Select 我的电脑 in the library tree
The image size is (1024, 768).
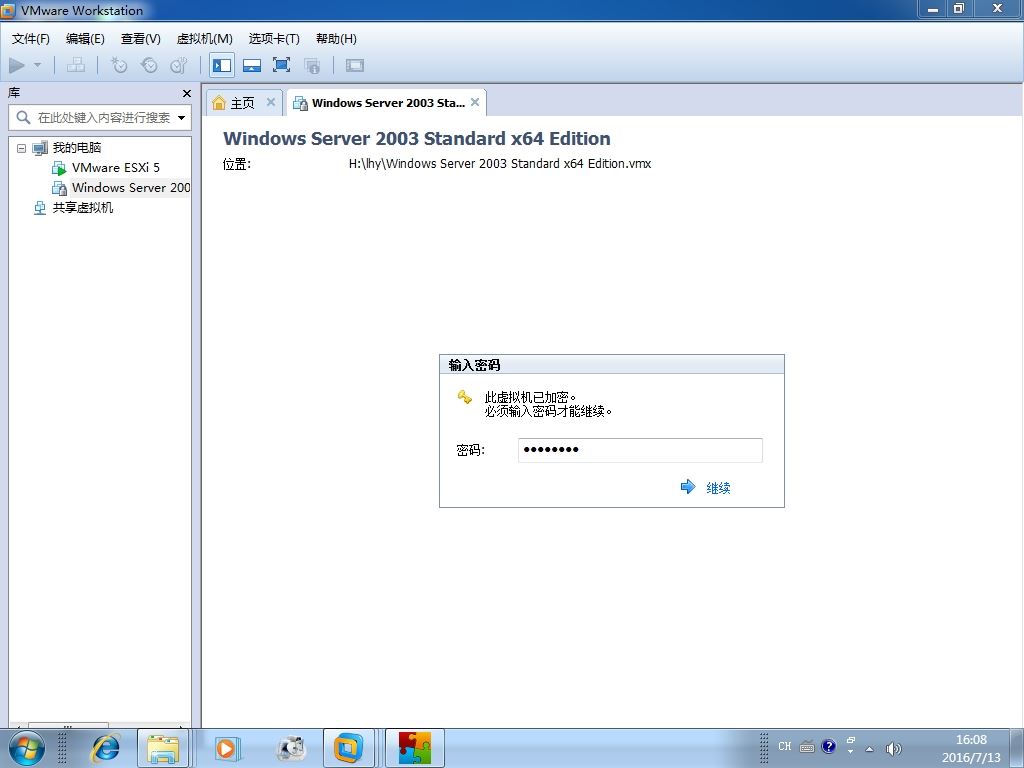click(x=76, y=148)
